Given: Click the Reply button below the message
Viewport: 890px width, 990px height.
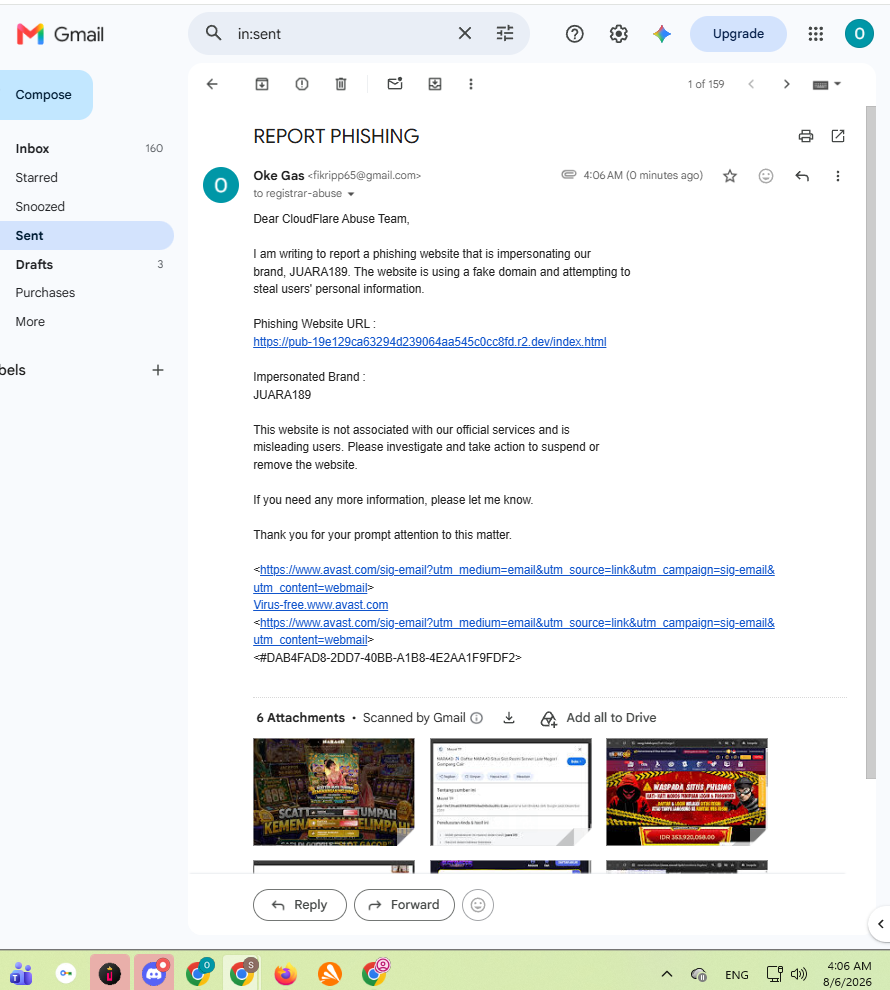Looking at the screenshot, I should coord(300,905).
